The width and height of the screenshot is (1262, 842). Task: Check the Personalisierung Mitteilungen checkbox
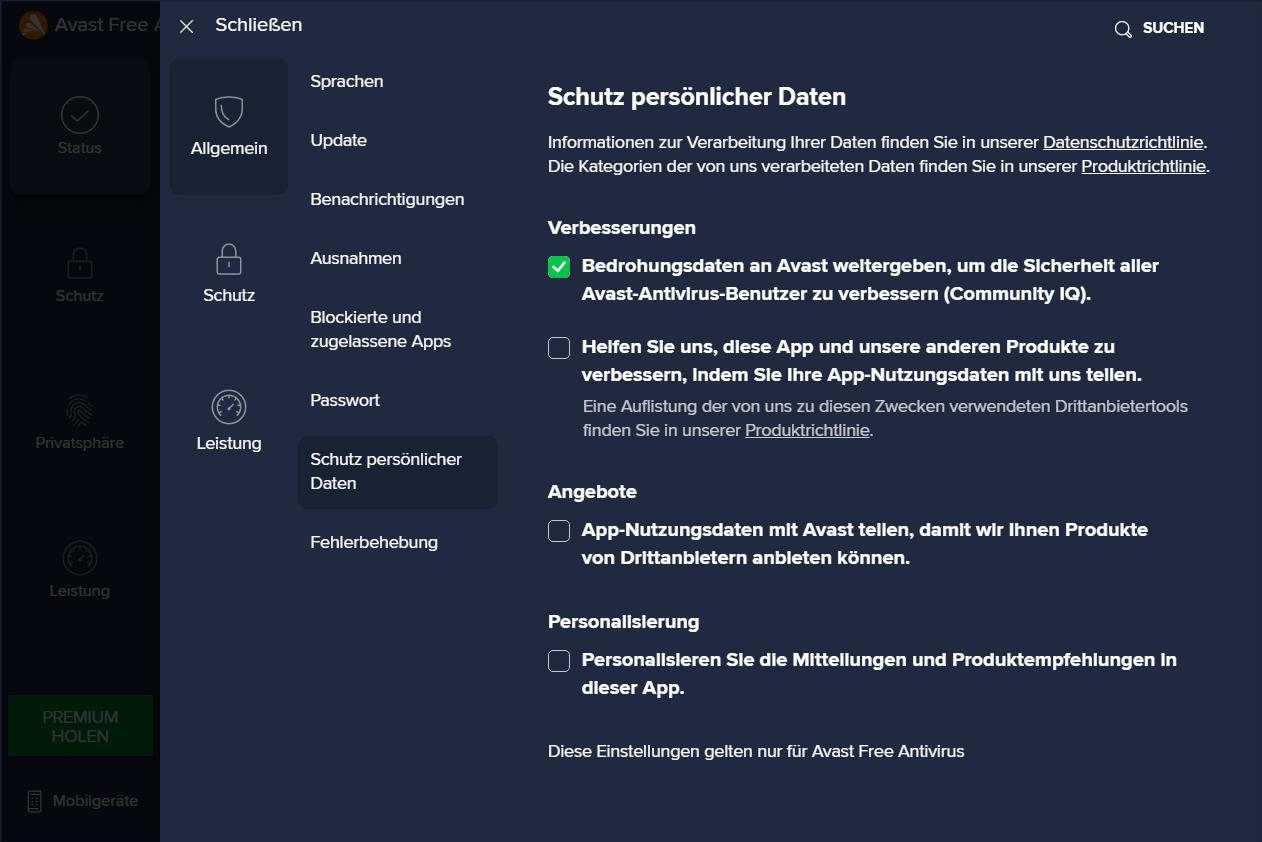pos(559,661)
